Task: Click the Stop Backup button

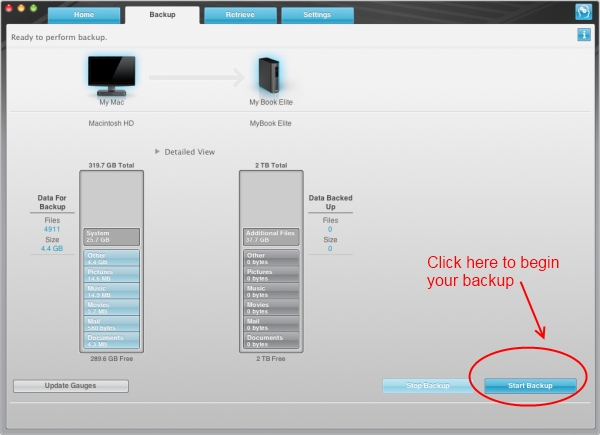Action: pyautogui.click(x=427, y=386)
